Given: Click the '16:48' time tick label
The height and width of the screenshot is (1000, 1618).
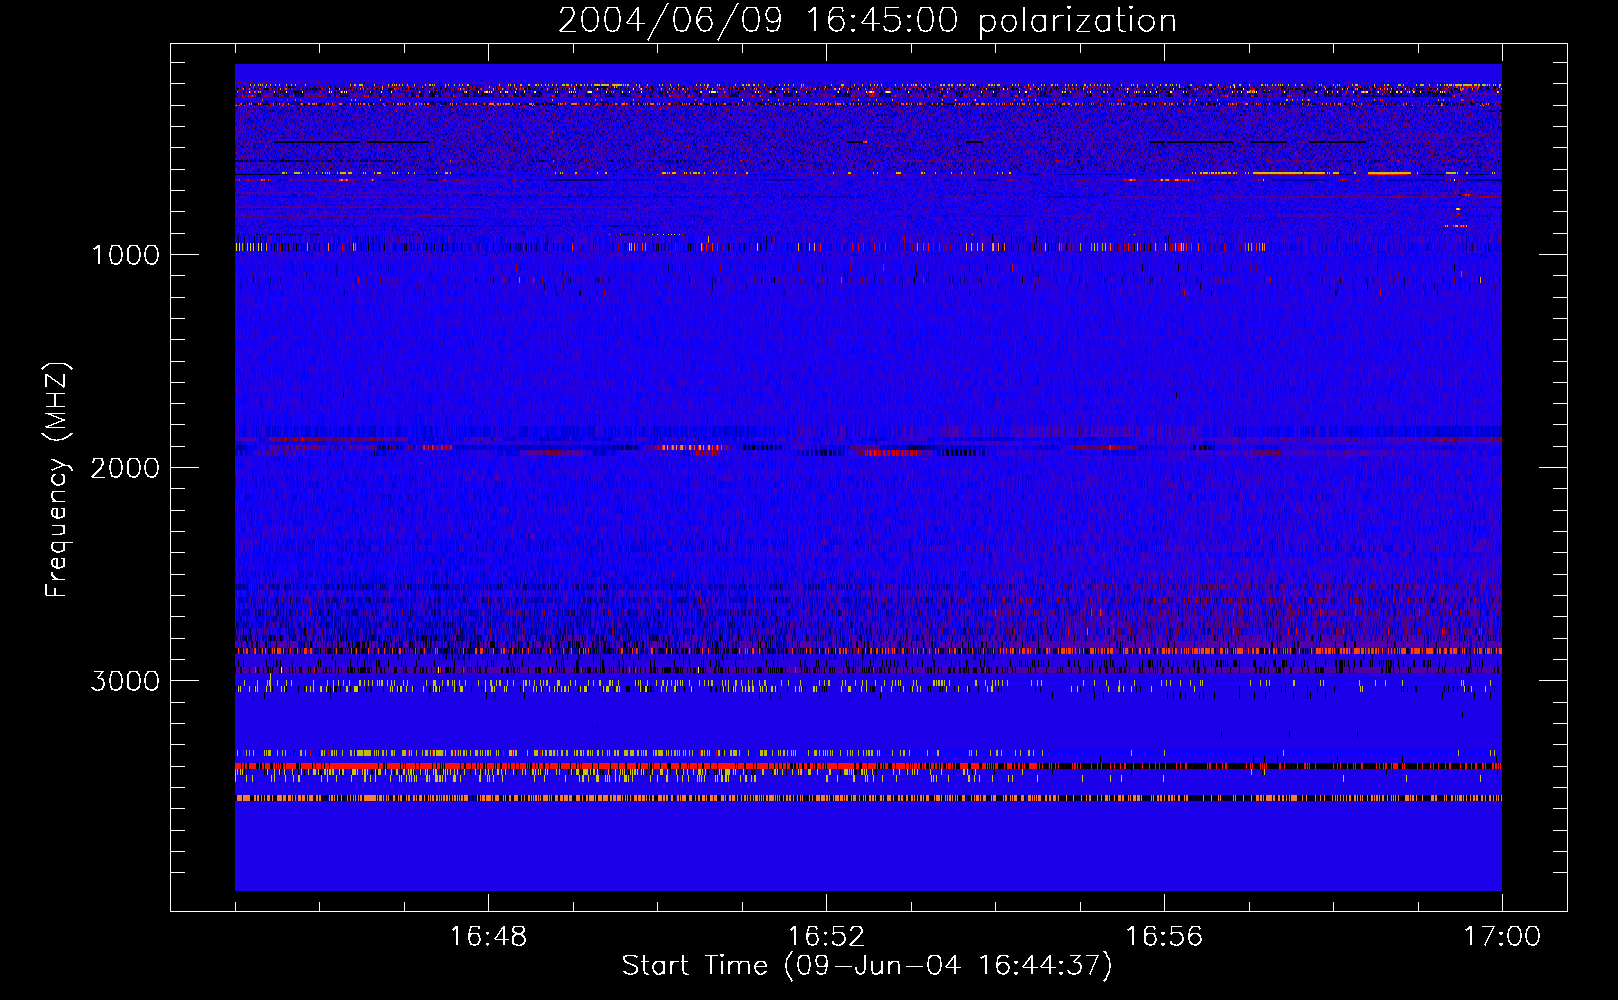Looking at the screenshot, I should 488,937.
